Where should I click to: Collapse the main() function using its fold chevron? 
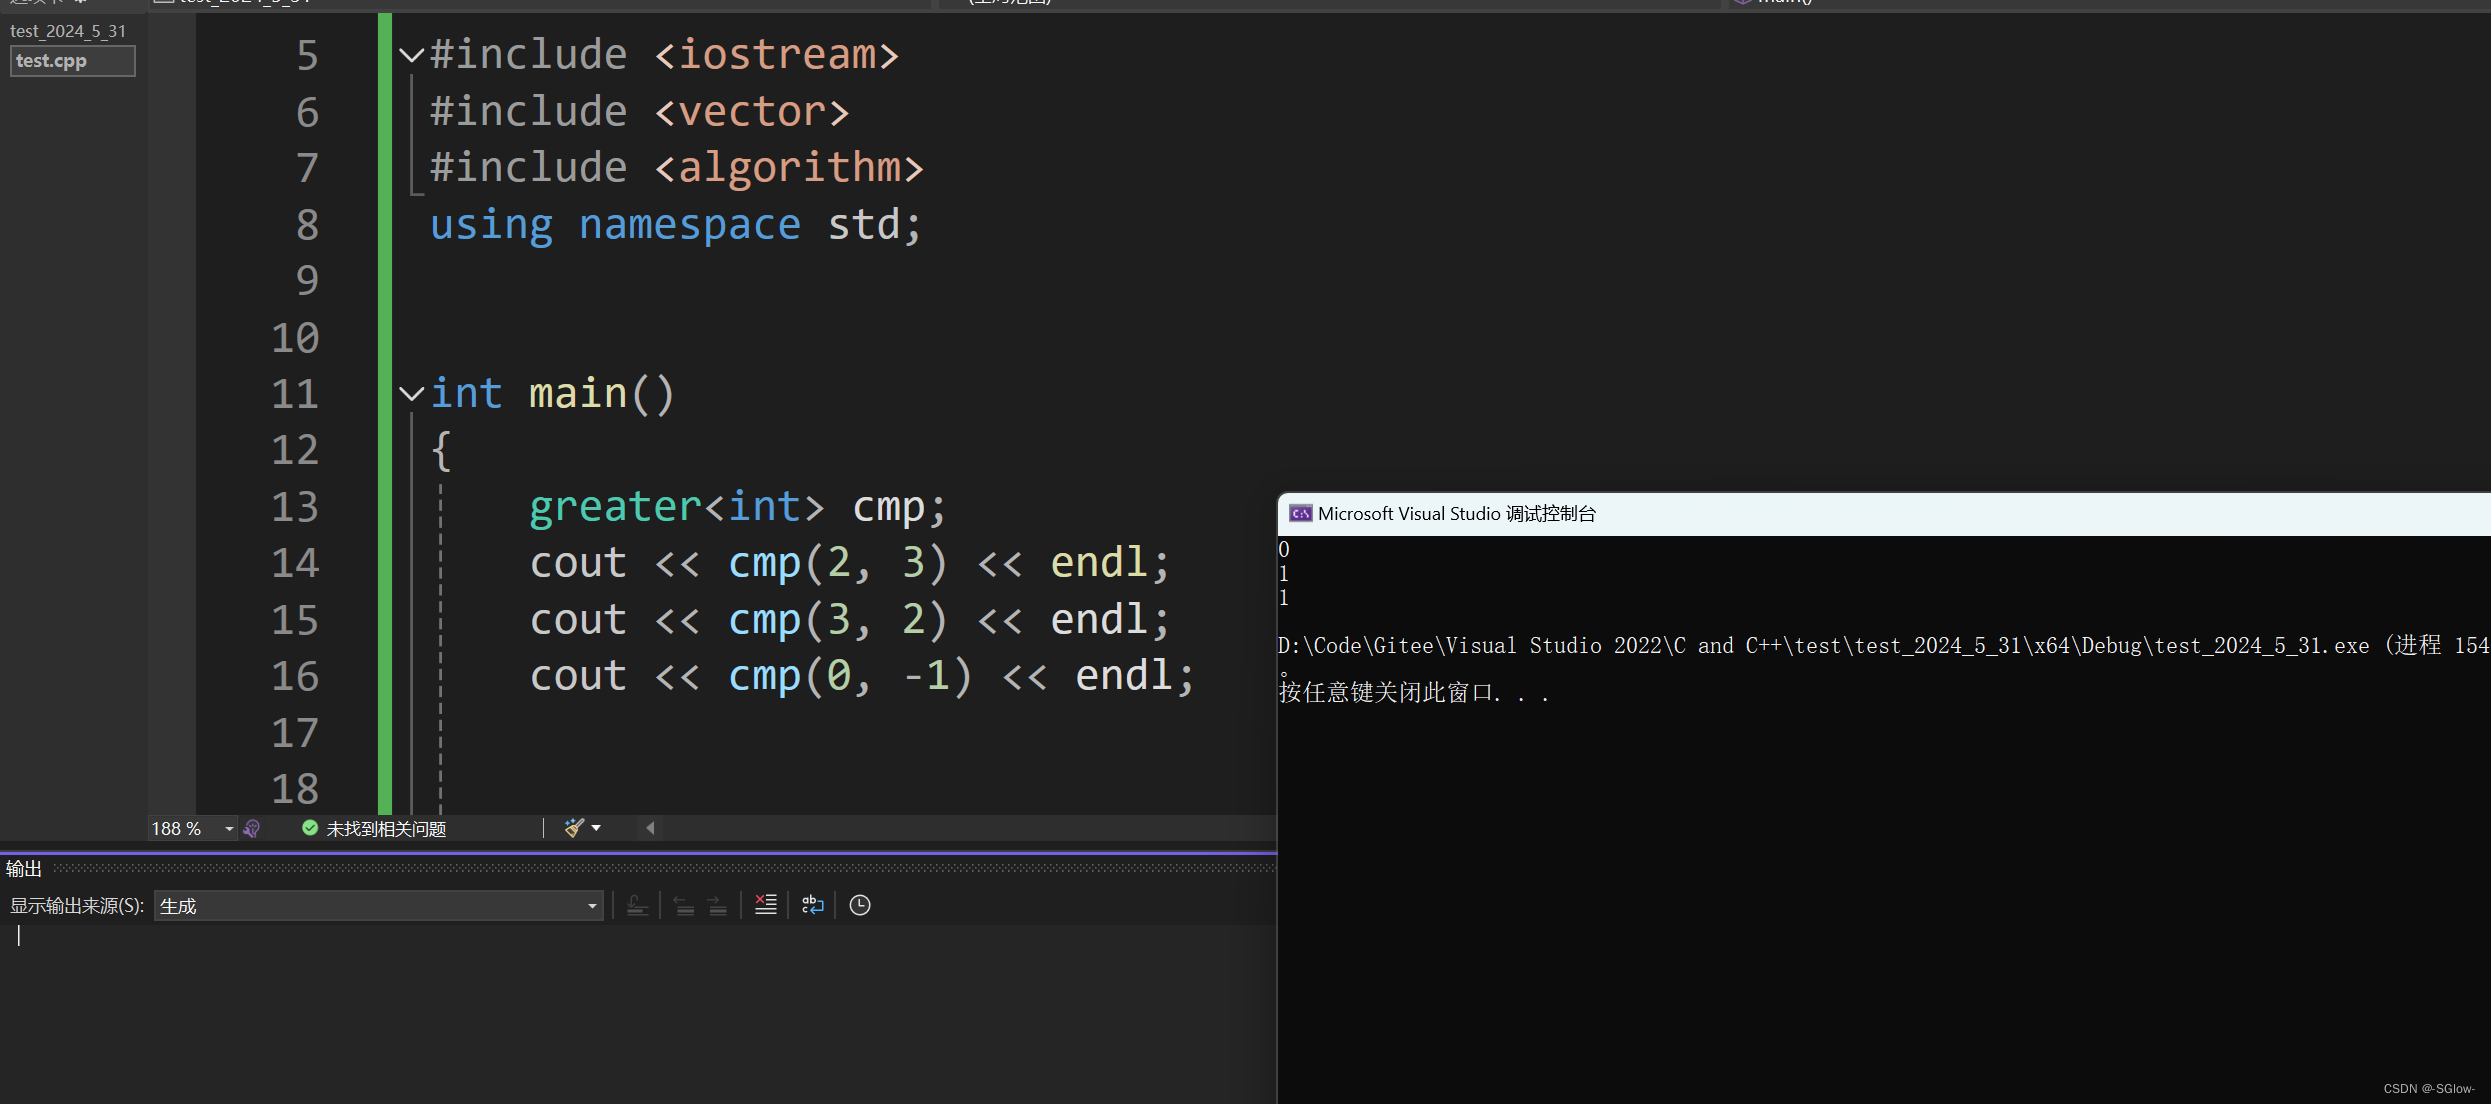[x=410, y=393]
